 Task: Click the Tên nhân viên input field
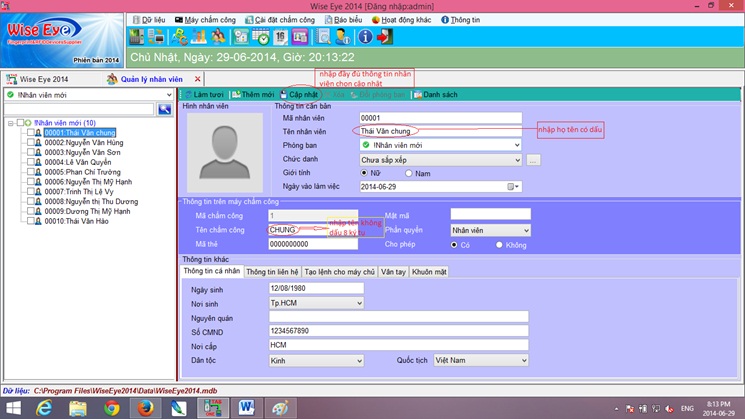(x=440, y=131)
